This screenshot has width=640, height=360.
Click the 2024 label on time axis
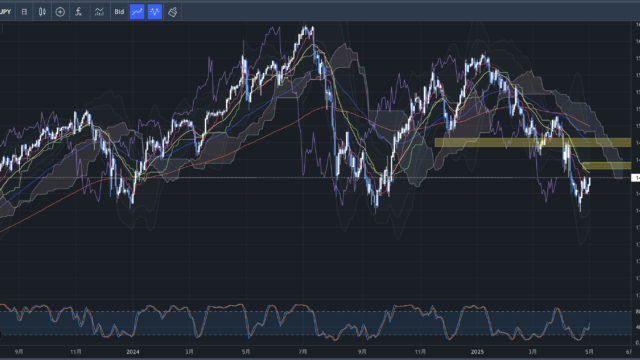pos(133,352)
